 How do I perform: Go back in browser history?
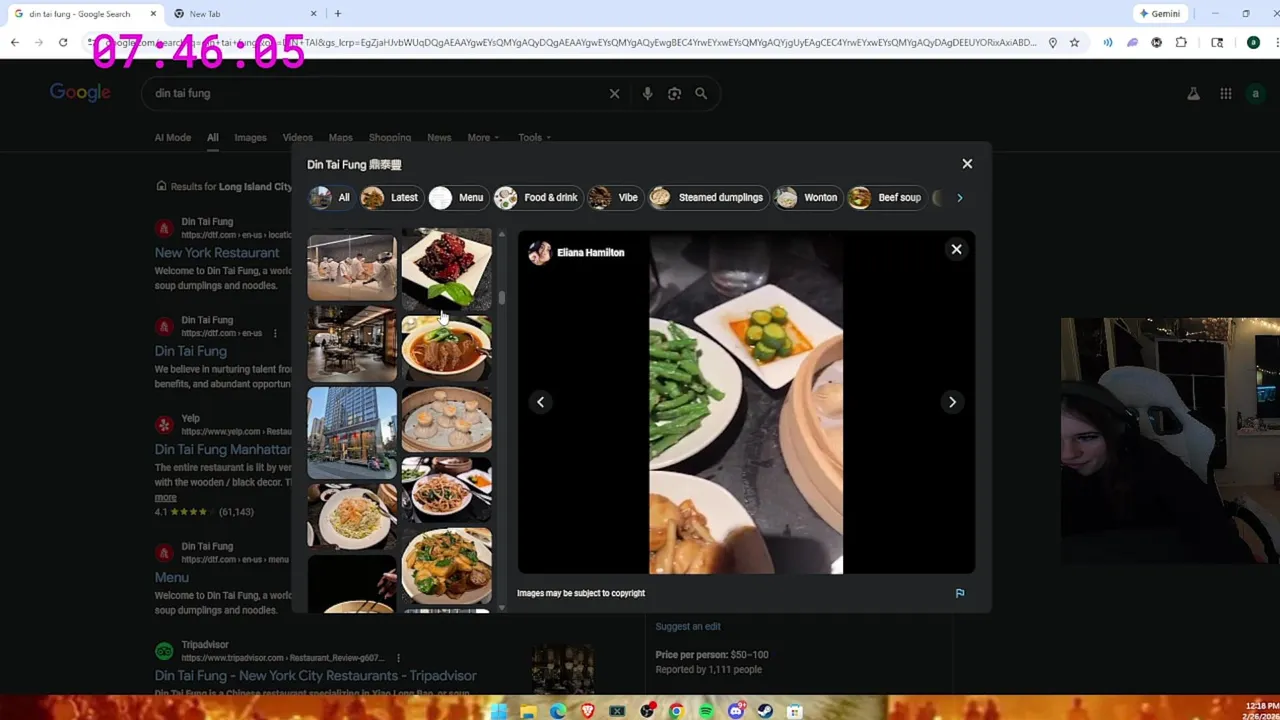coord(15,42)
